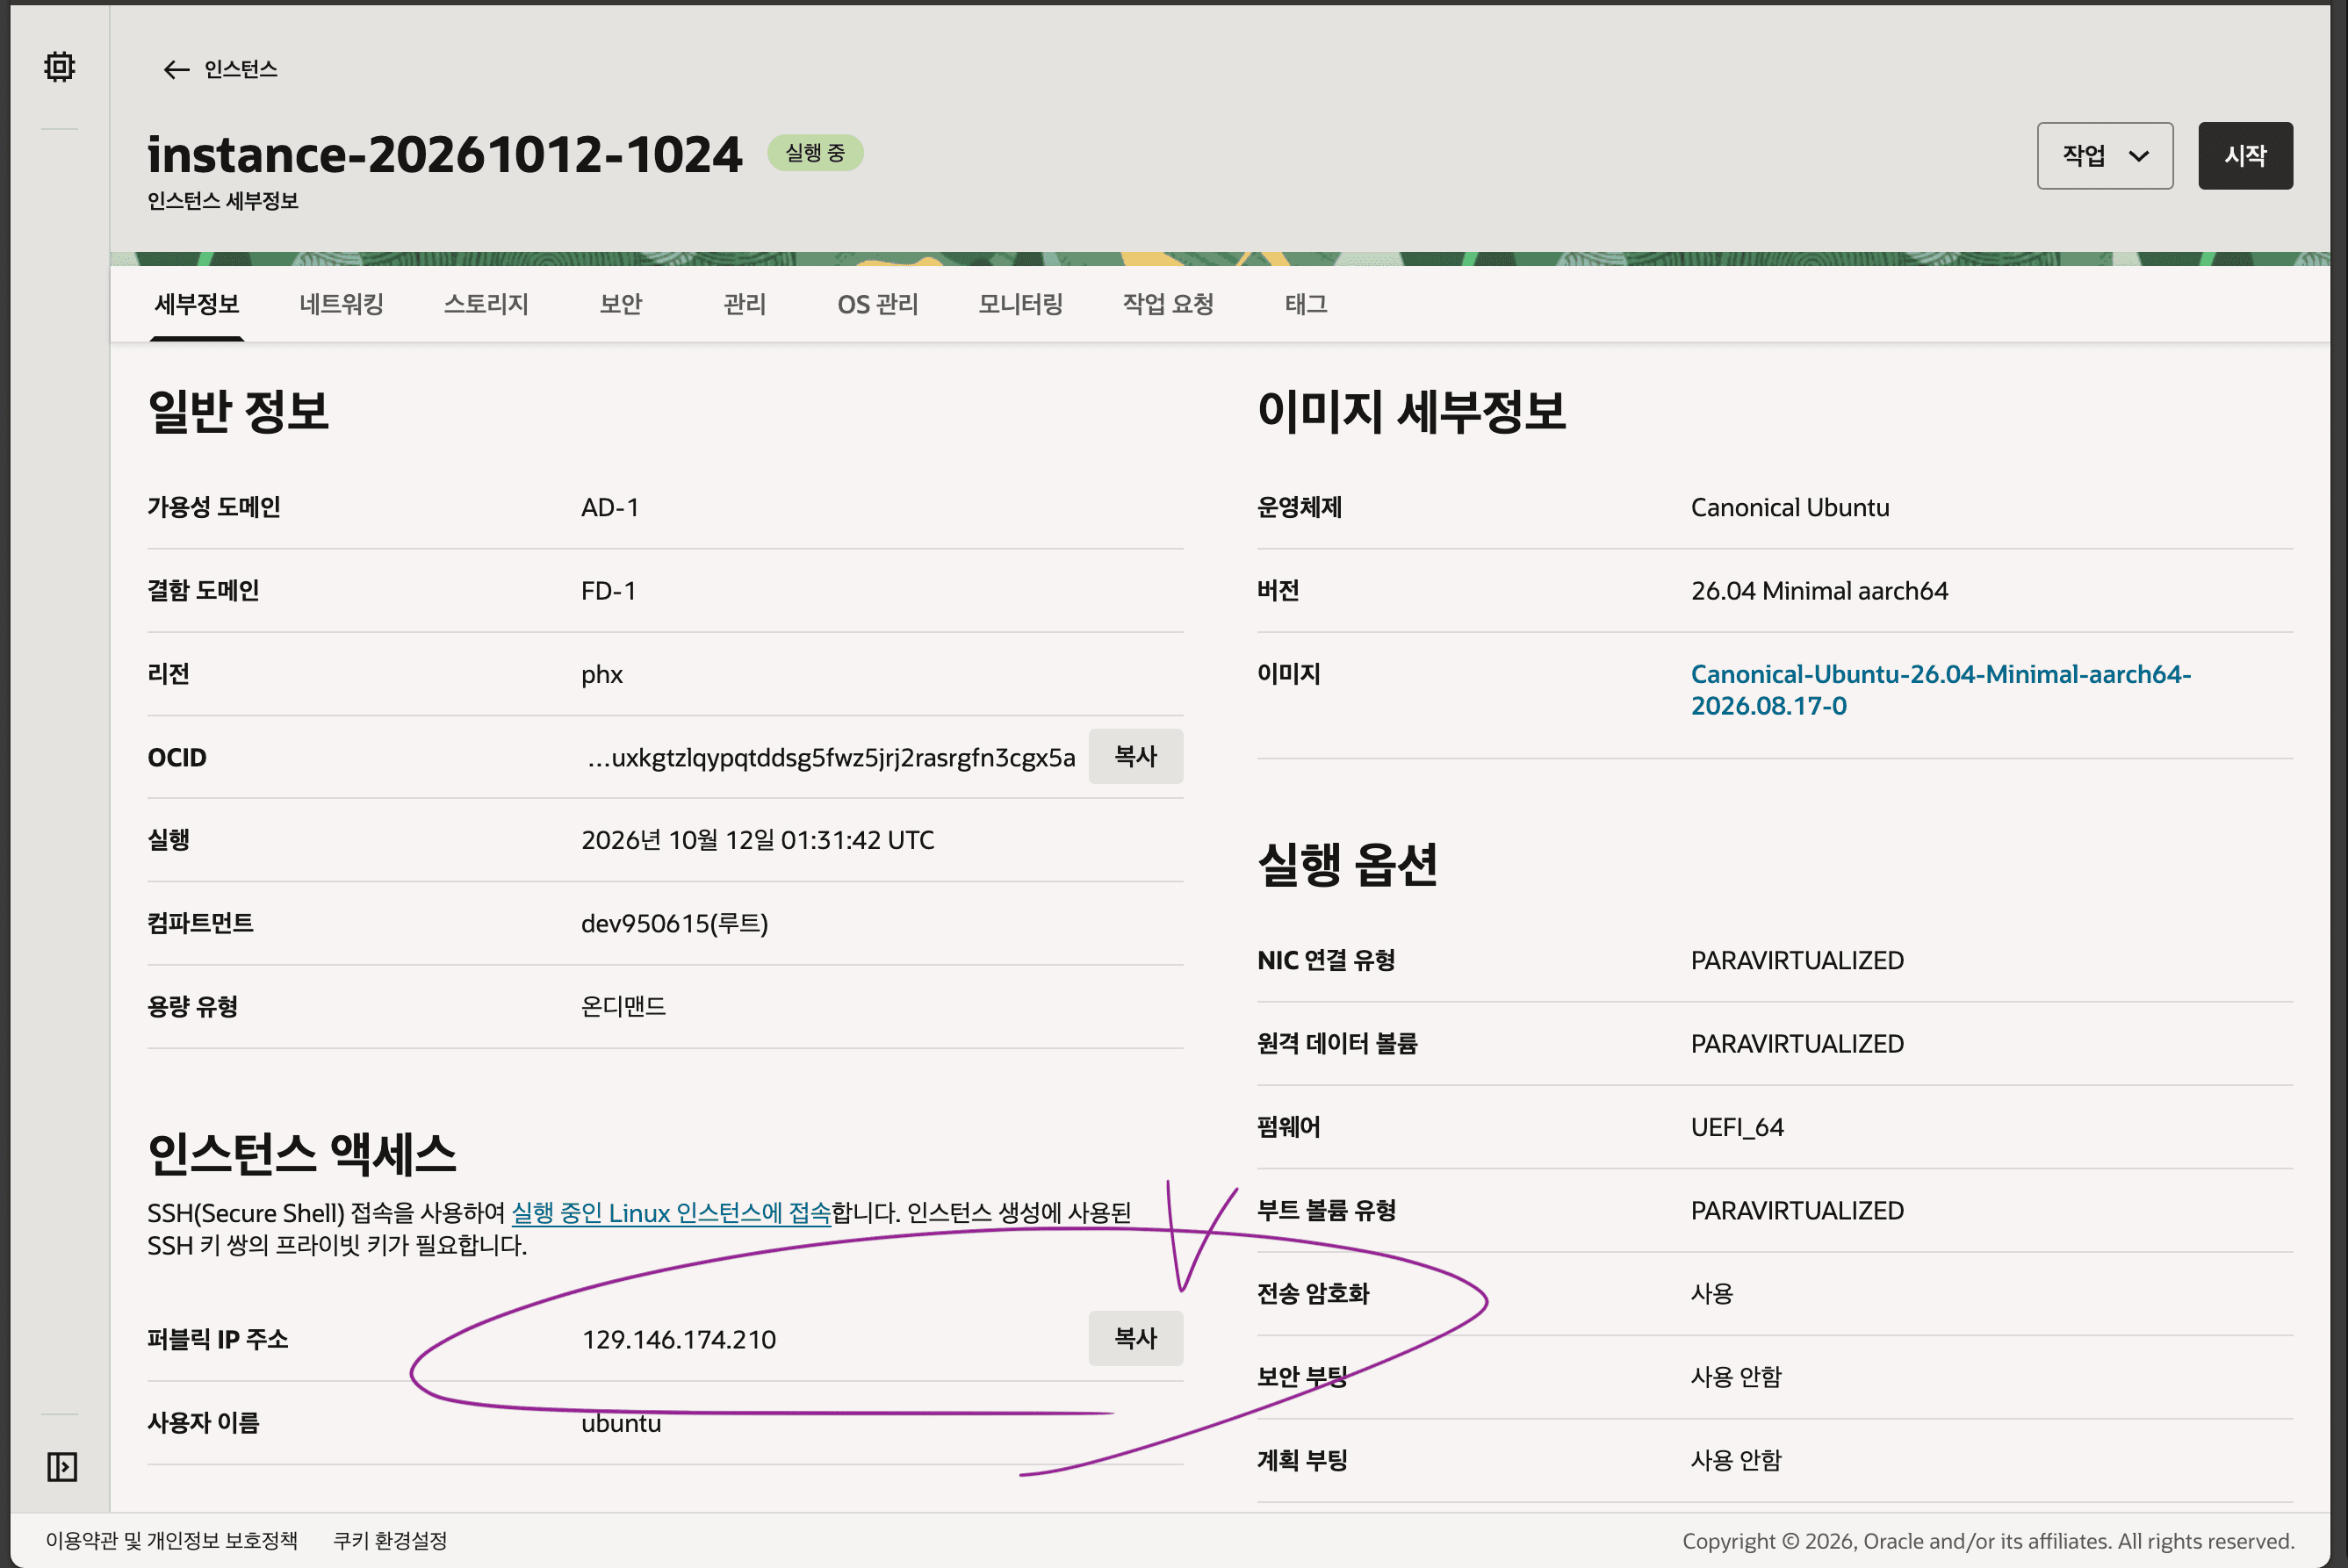Click the 인스턴스 breadcrumb text

[x=241, y=69]
